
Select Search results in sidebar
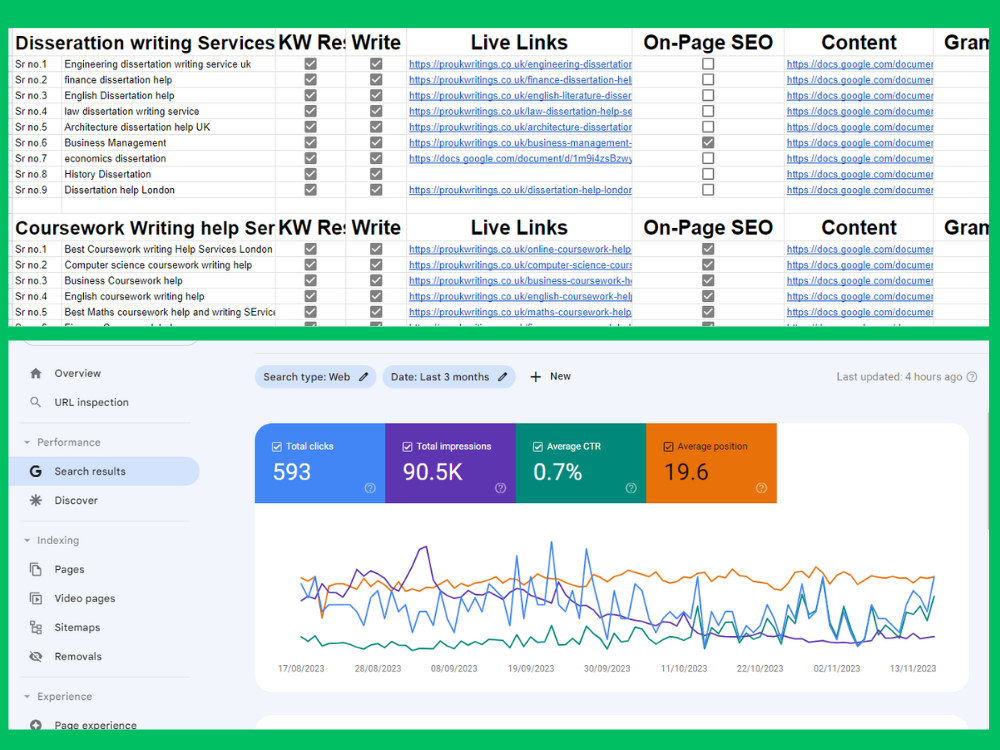[x=103, y=471]
